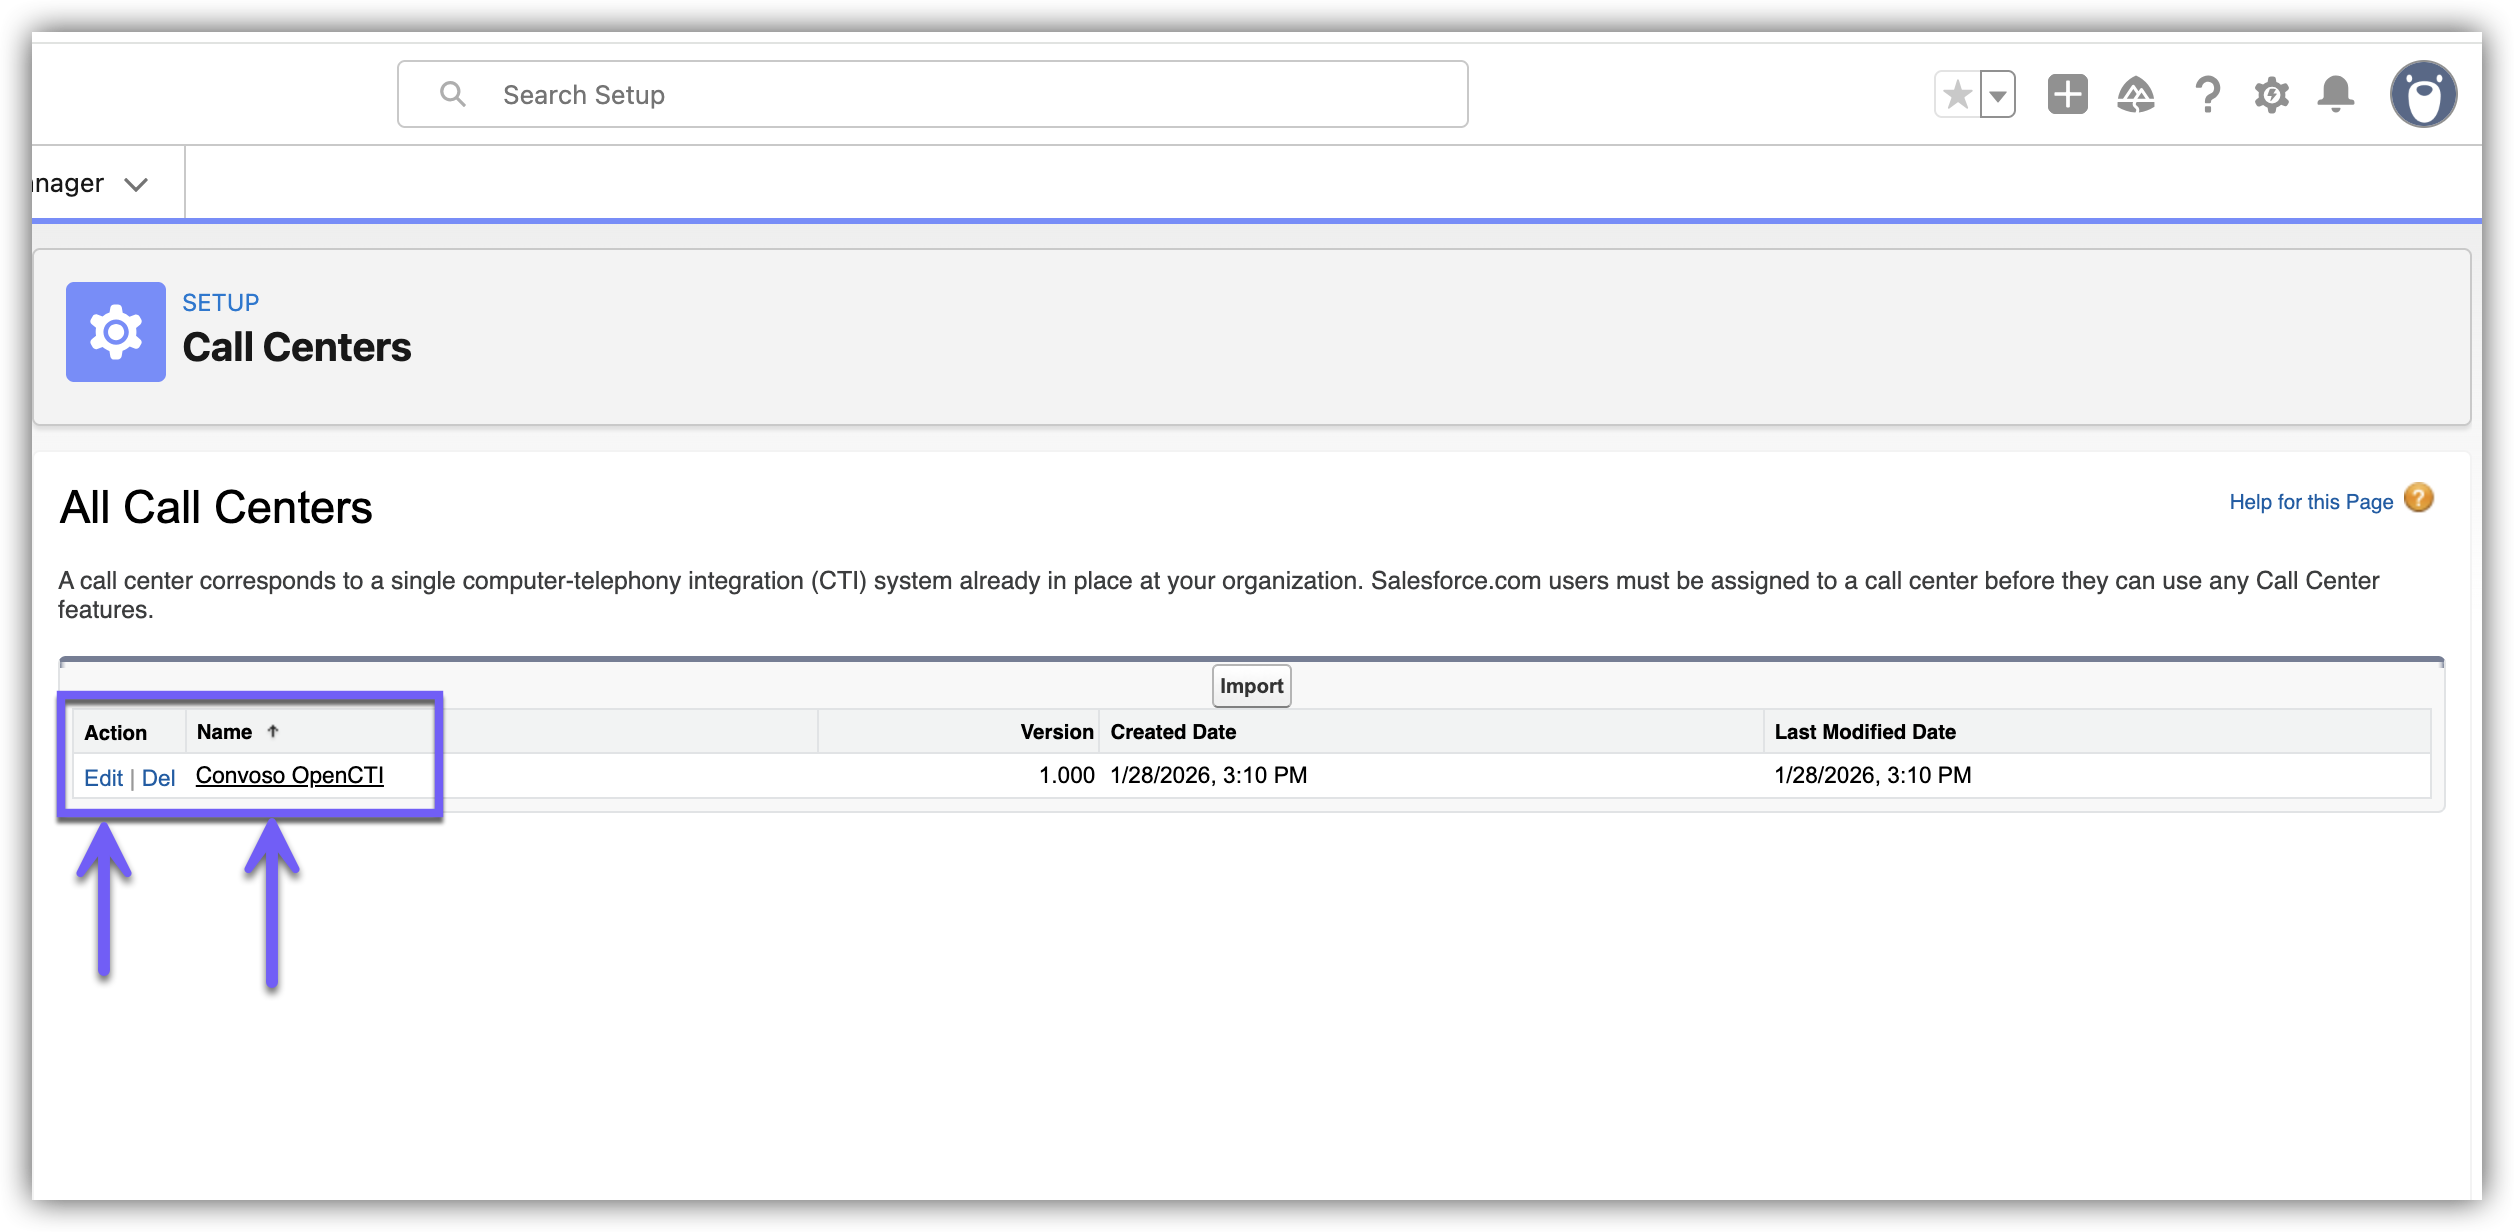Viewport: 2514px width, 1232px height.
Task: Click the search magnifier icon
Action: coord(453,95)
